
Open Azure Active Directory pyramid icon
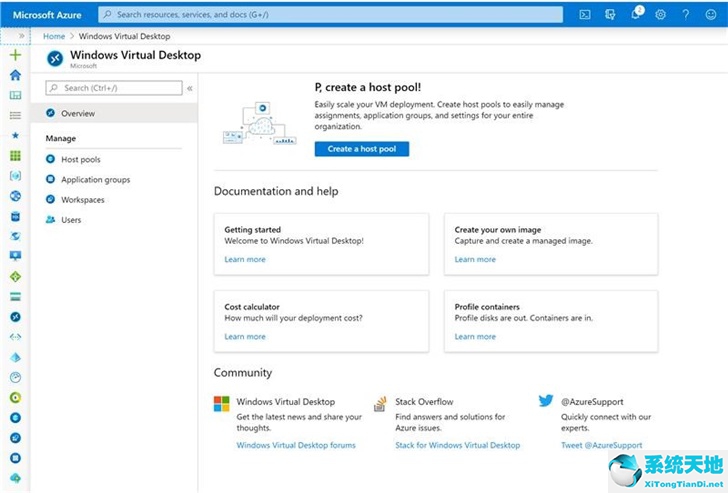pos(15,357)
